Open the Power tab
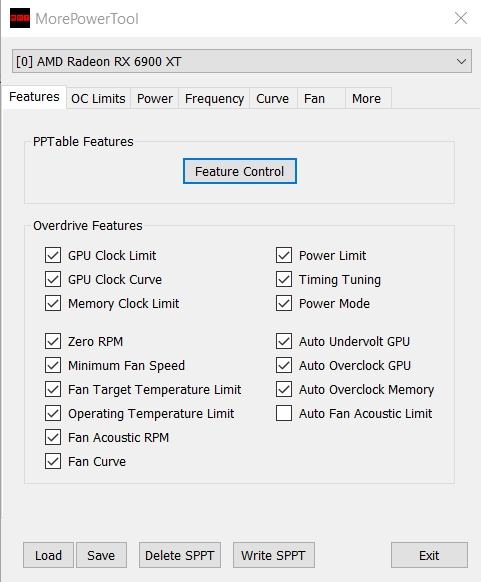 click(155, 99)
